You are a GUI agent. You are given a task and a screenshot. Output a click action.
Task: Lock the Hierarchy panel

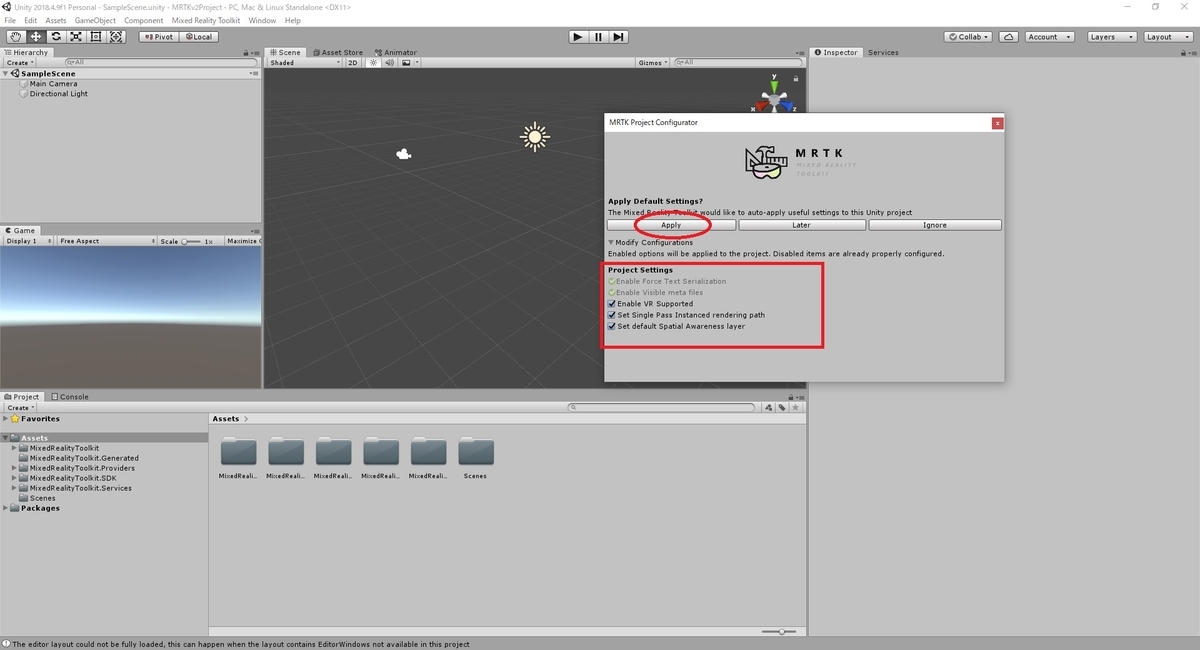point(246,53)
